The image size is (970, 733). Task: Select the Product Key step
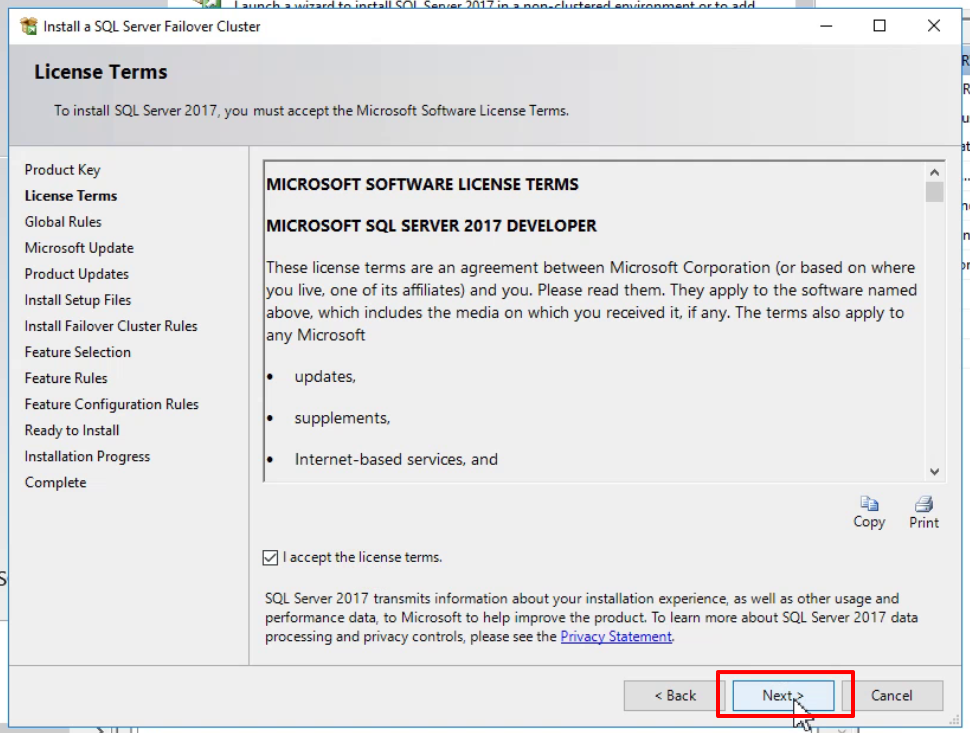pyautogui.click(x=62, y=169)
